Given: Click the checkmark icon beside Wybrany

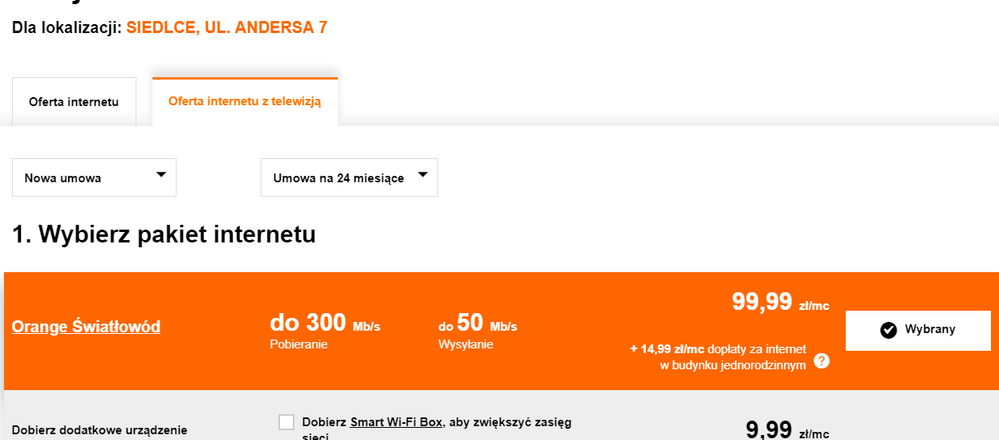Looking at the screenshot, I should (888, 330).
